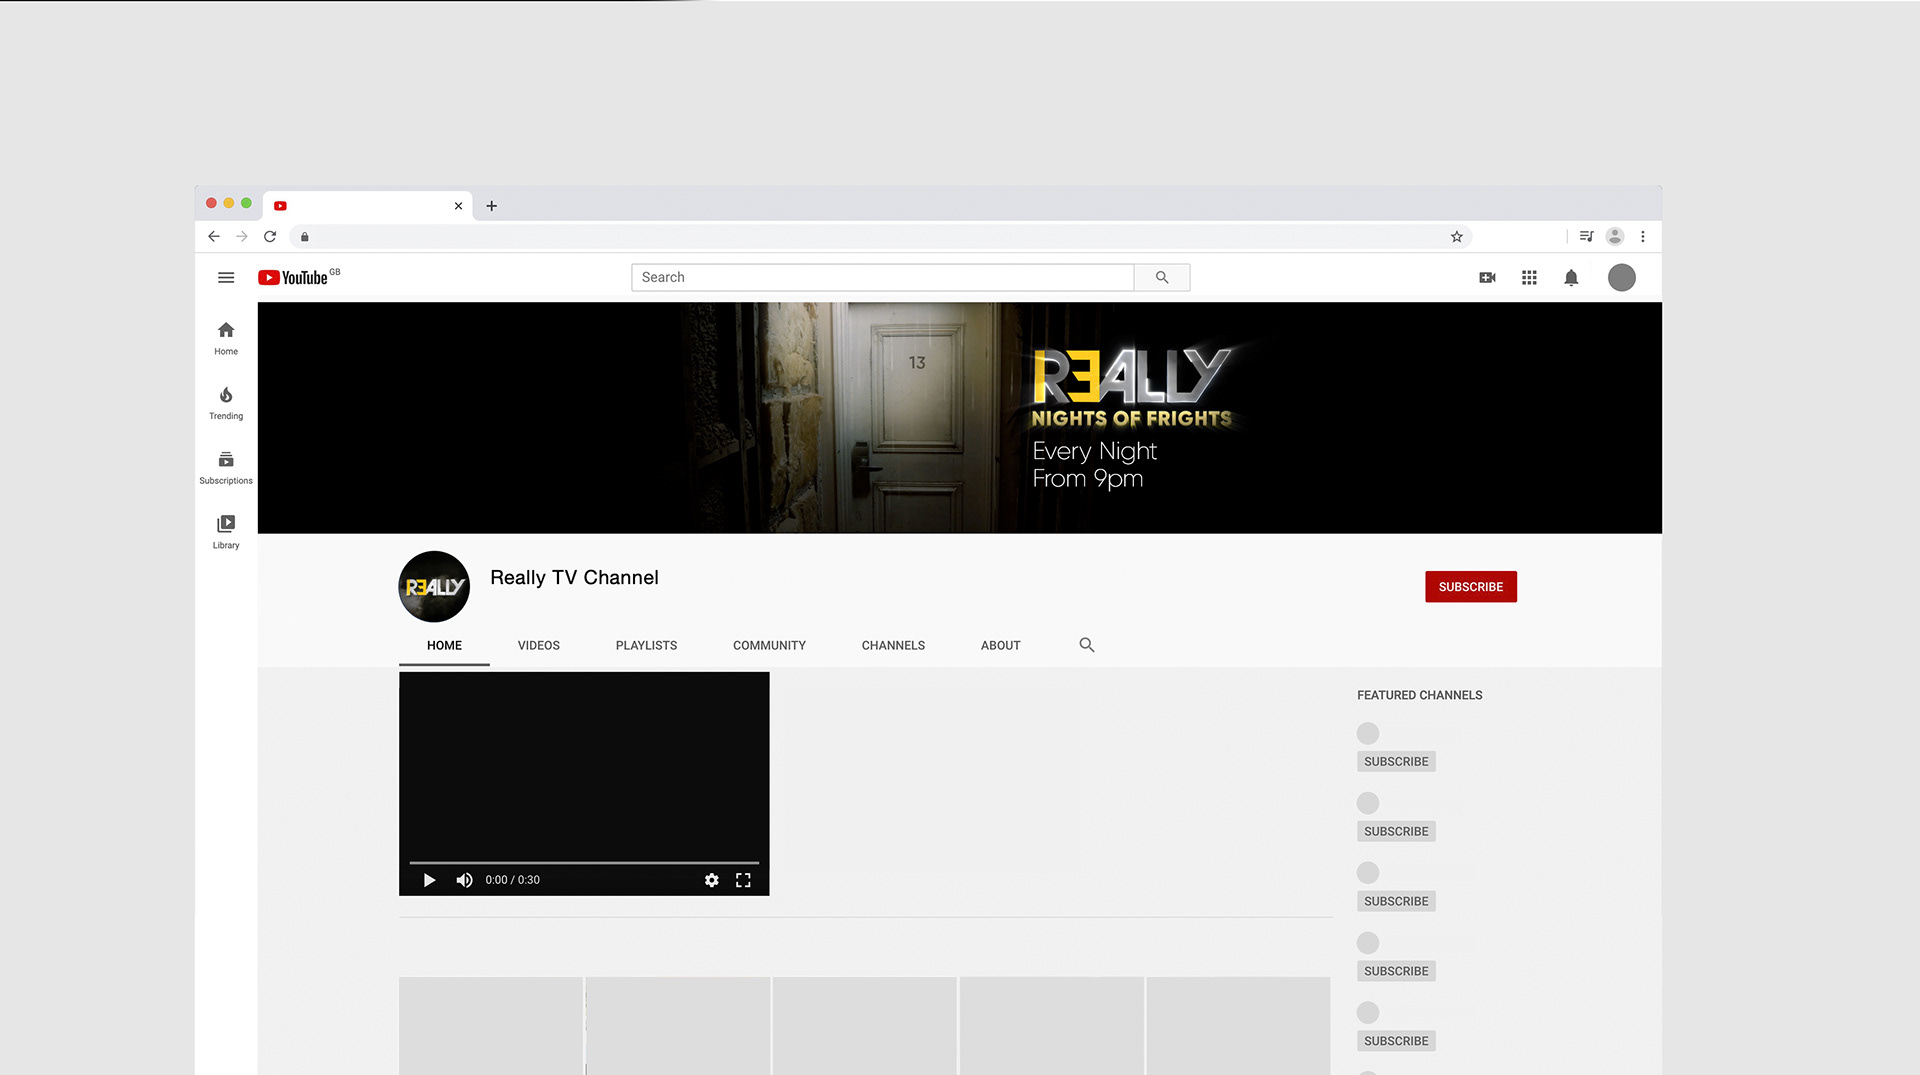This screenshot has width=1920, height=1075.
Task: Switch to the COMMUNITY tab
Action: 769,645
